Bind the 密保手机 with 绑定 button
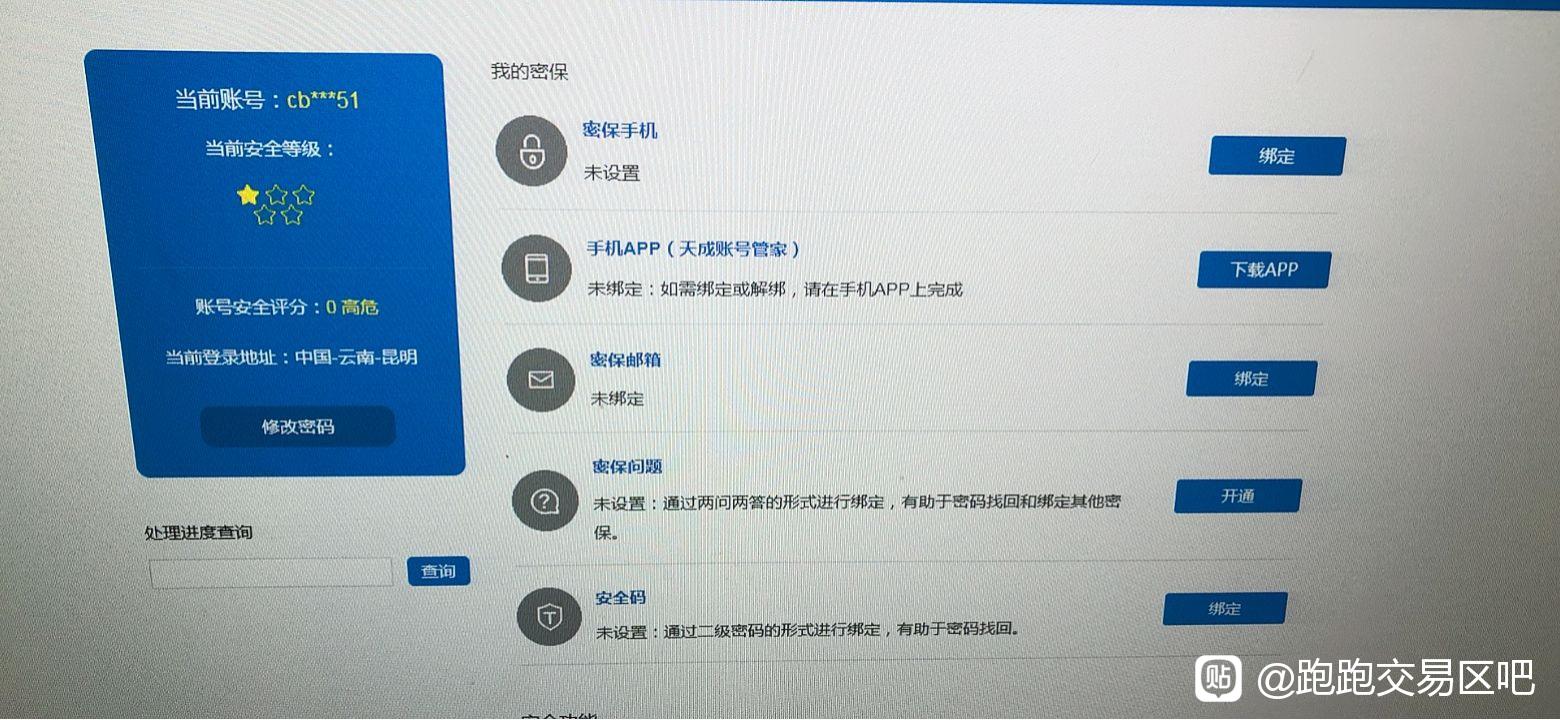This screenshot has height=720, width=1560. click(1277, 156)
